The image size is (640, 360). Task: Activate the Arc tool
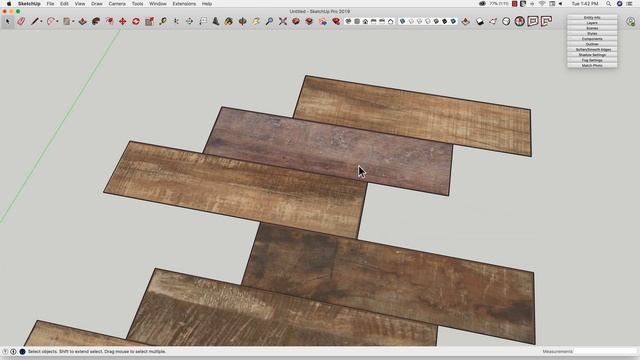(x=51, y=21)
